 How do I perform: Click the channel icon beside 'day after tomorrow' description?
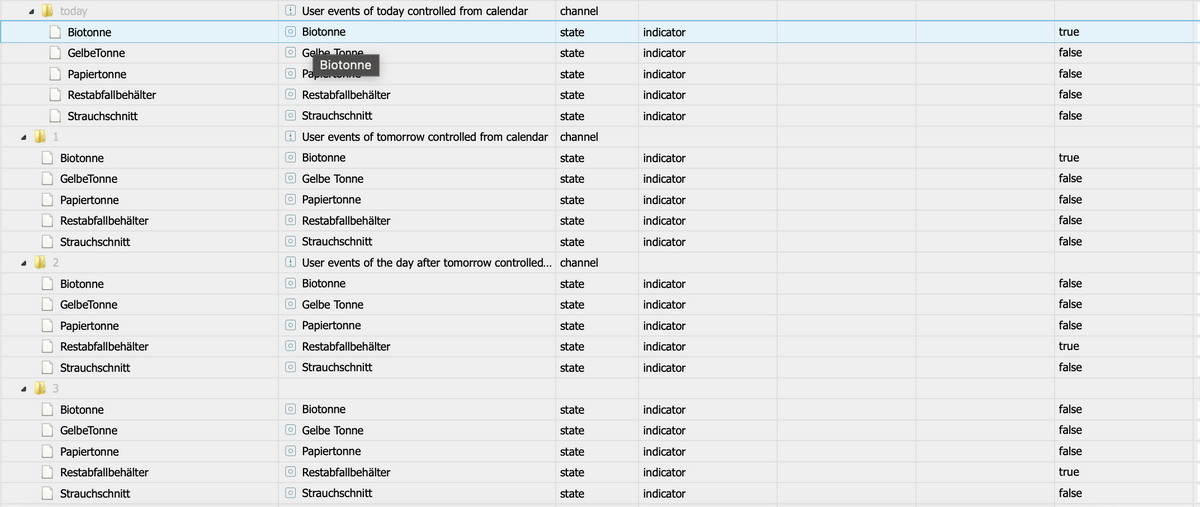pos(290,262)
